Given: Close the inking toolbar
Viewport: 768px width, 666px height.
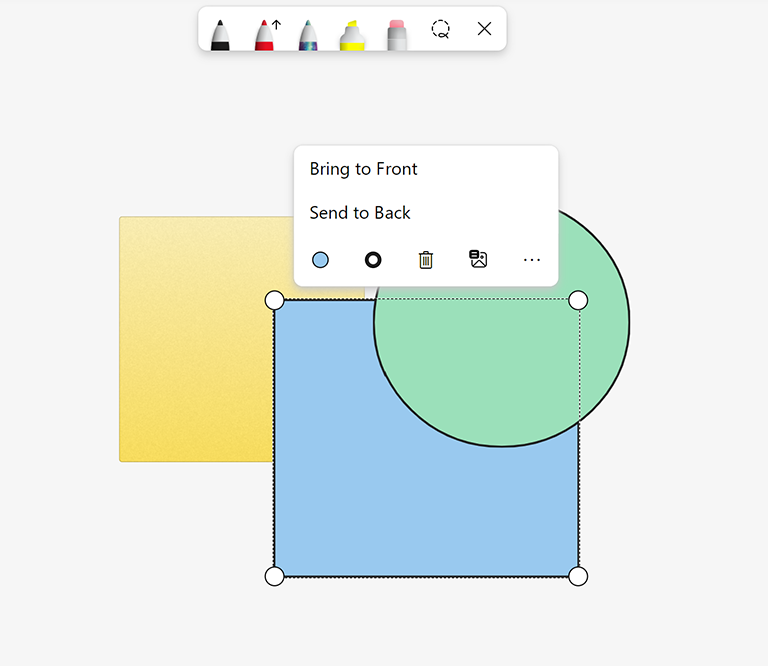Looking at the screenshot, I should [x=485, y=29].
